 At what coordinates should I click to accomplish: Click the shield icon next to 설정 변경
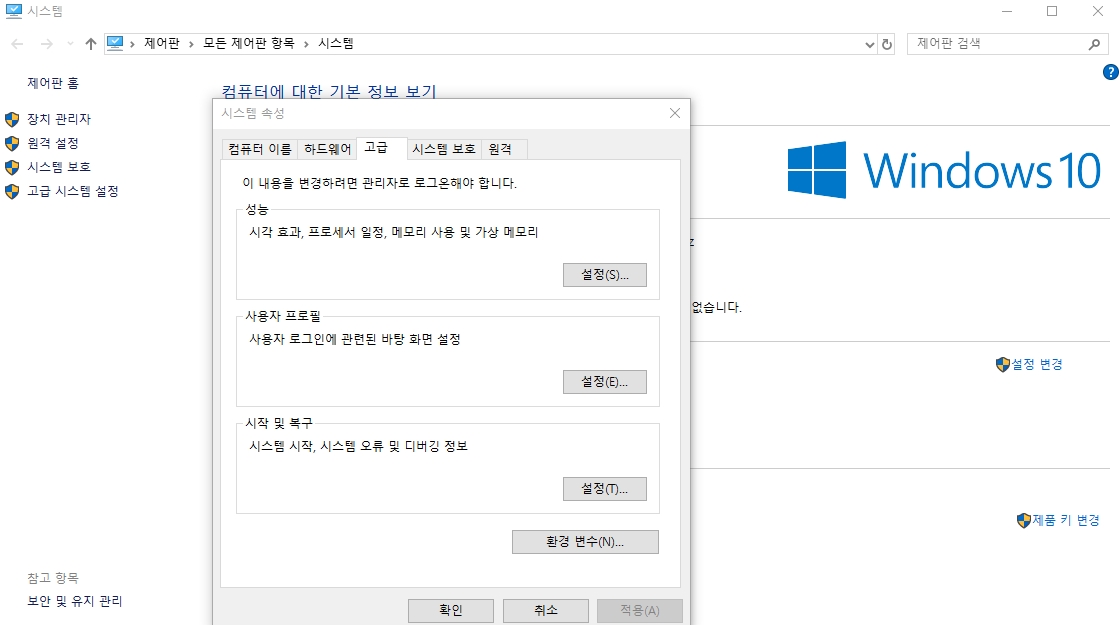pos(1003,365)
